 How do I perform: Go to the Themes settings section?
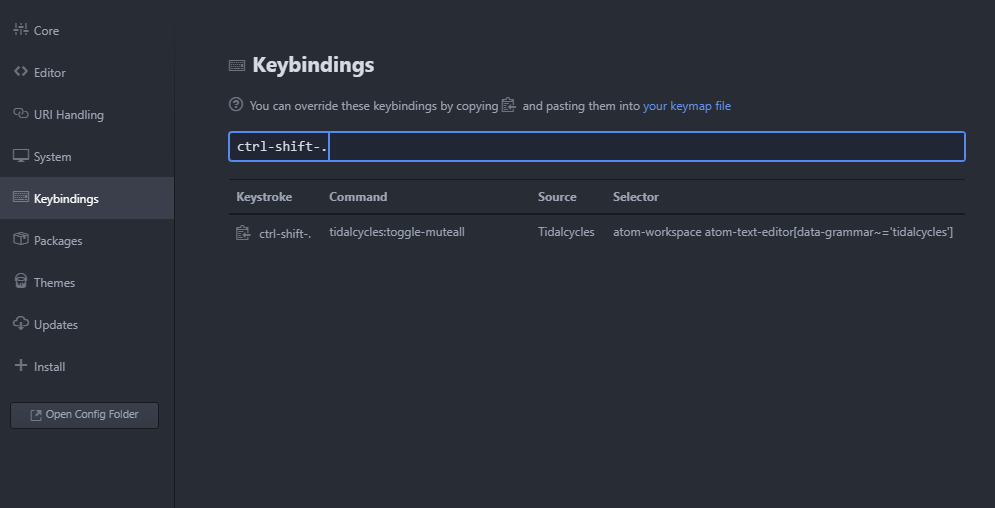point(54,283)
